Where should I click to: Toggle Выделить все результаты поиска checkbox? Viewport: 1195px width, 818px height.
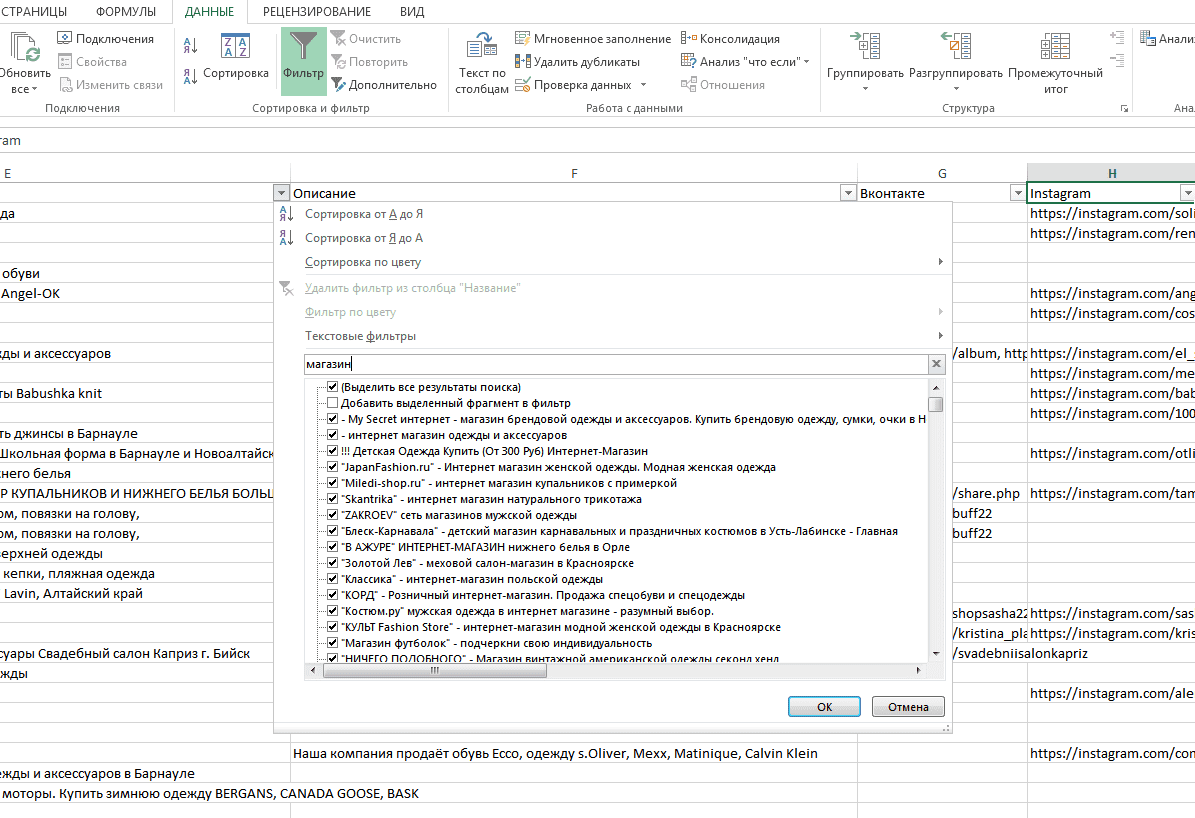click(x=332, y=387)
